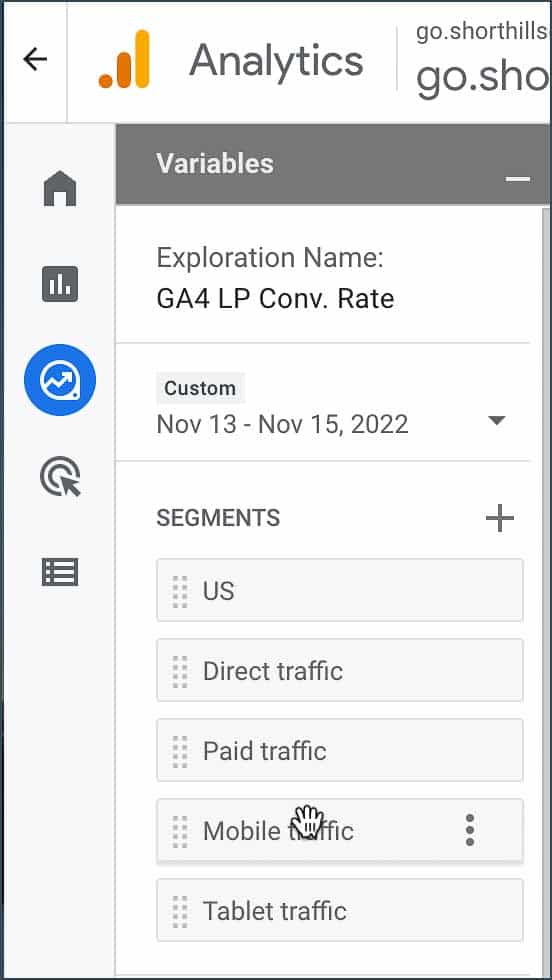Select the Explore icon in sidebar
This screenshot has height=980, width=552.
pos(60,380)
